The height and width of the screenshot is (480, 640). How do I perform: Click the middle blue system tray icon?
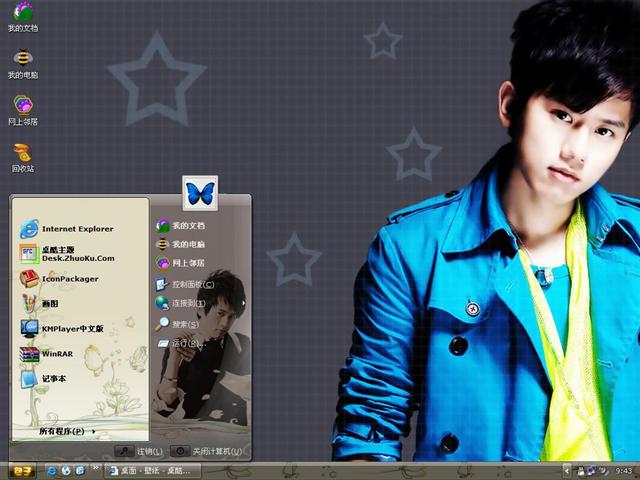click(592, 471)
